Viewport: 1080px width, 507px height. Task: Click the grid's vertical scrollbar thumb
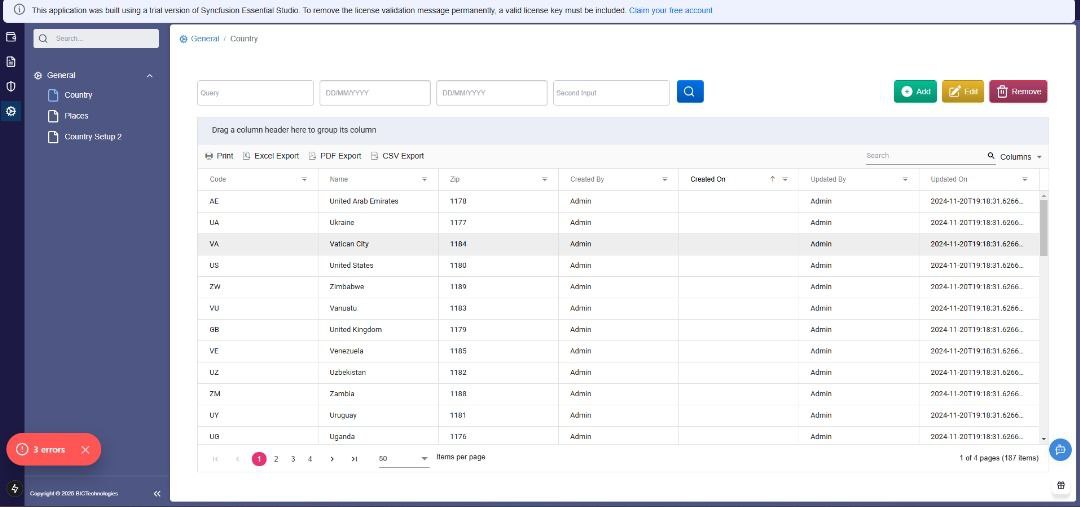coord(1044,226)
